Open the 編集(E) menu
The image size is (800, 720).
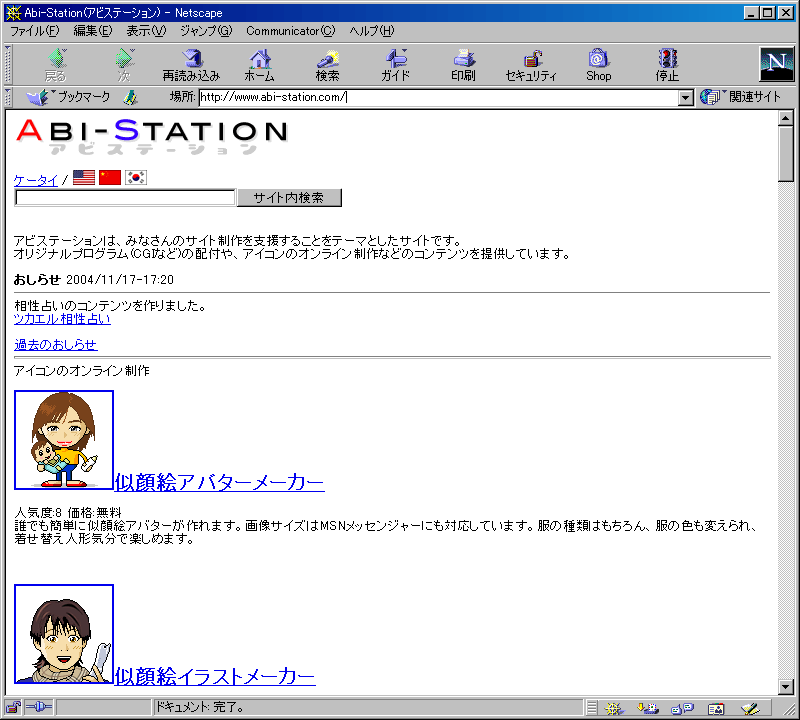click(x=92, y=31)
